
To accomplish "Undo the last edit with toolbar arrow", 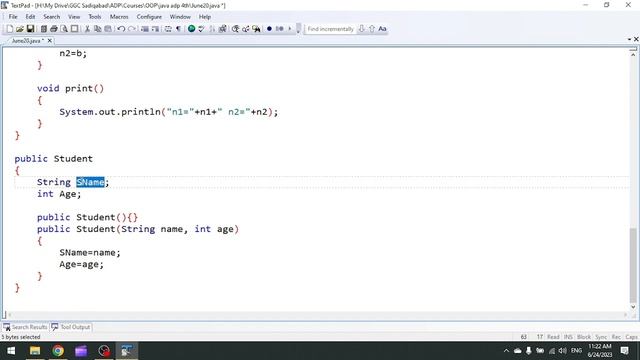I will (x=121, y=29).
